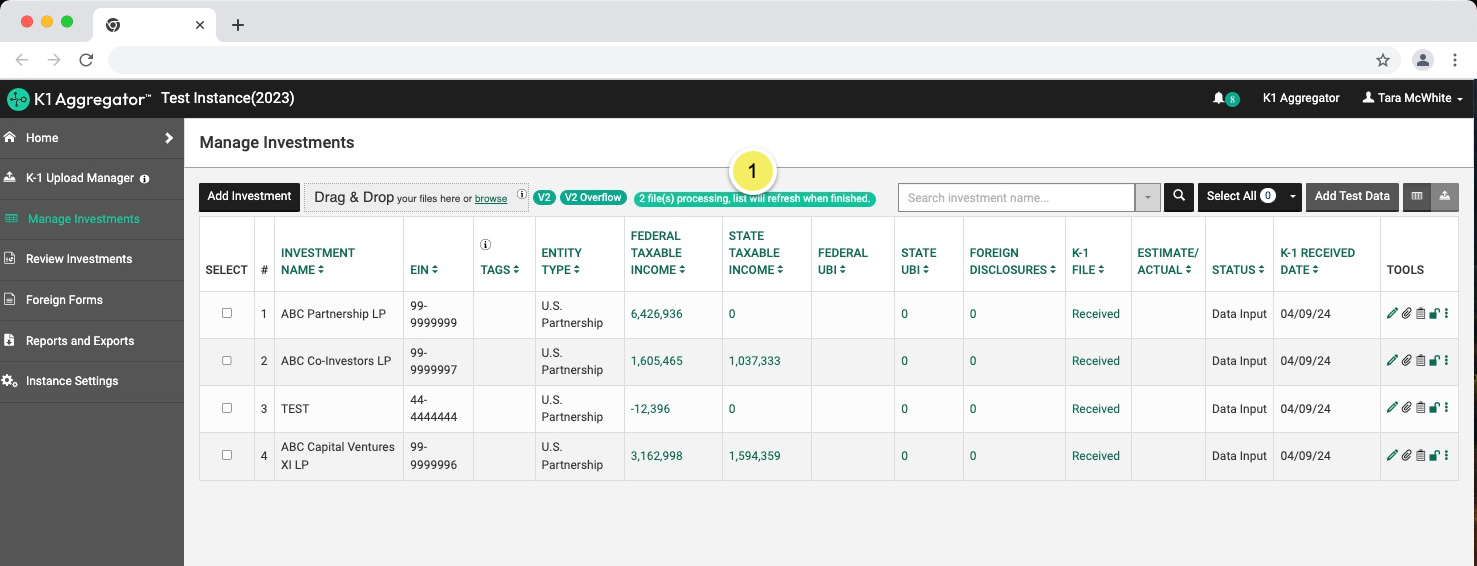
Task: Go to Foreign Forms in the sidebar
Action: click(64, 300)
